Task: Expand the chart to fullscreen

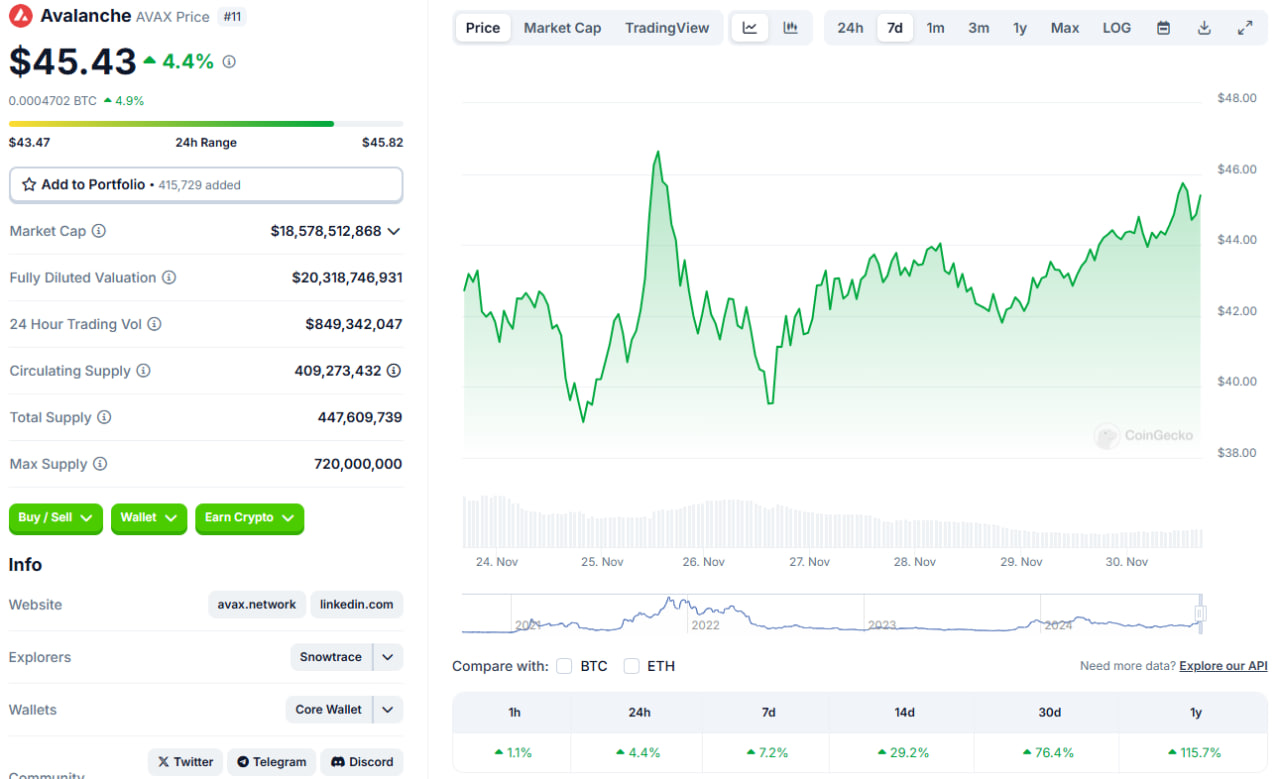Action: click(1245, 28)
